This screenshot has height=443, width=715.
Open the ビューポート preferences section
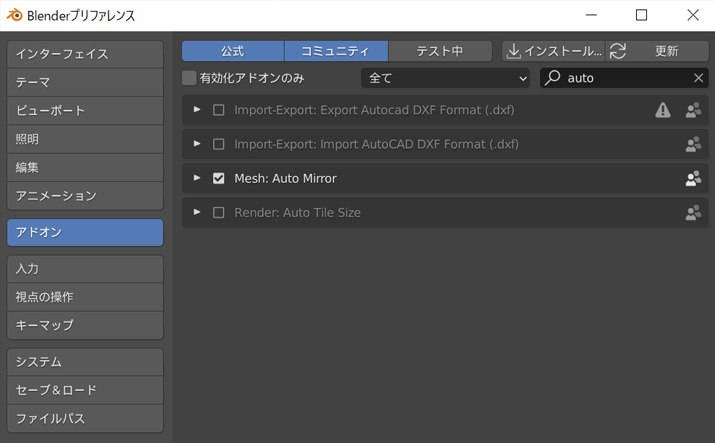[85, 111]
